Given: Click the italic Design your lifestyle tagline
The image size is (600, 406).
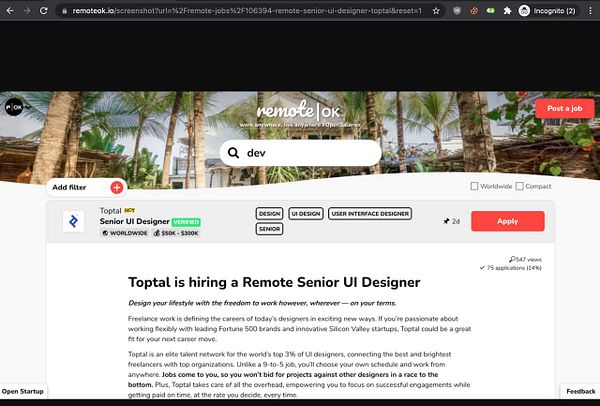Looking at the screenshot, I should point(262,303).
